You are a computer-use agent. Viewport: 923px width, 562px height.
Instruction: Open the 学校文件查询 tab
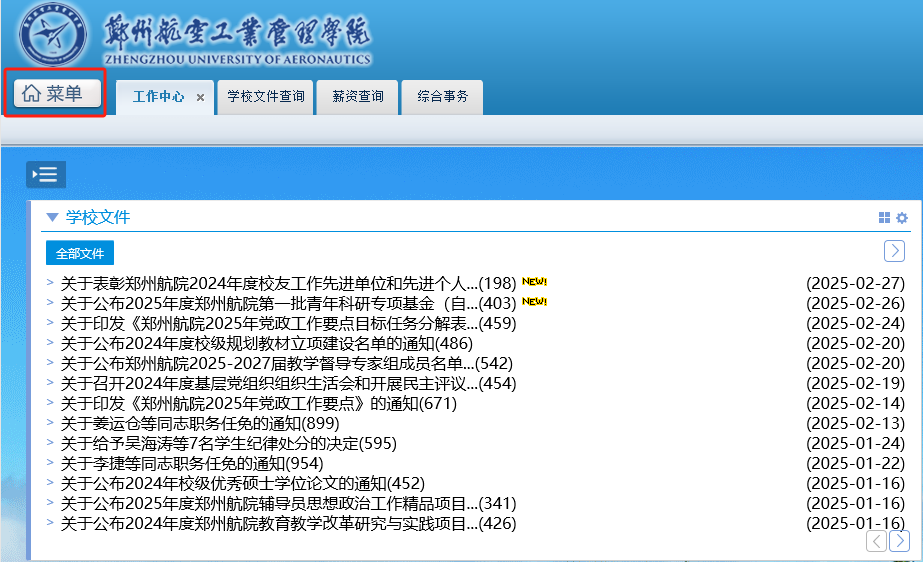click(265, 97)
